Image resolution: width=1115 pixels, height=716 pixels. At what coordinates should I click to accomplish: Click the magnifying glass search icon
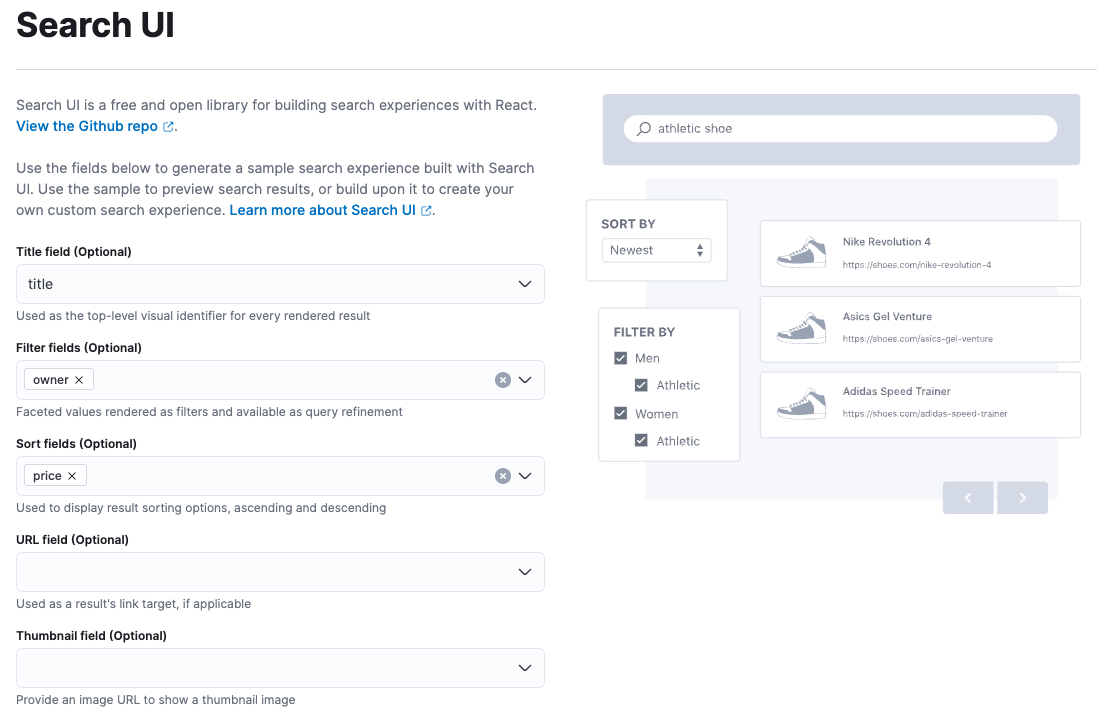point(643,128)
